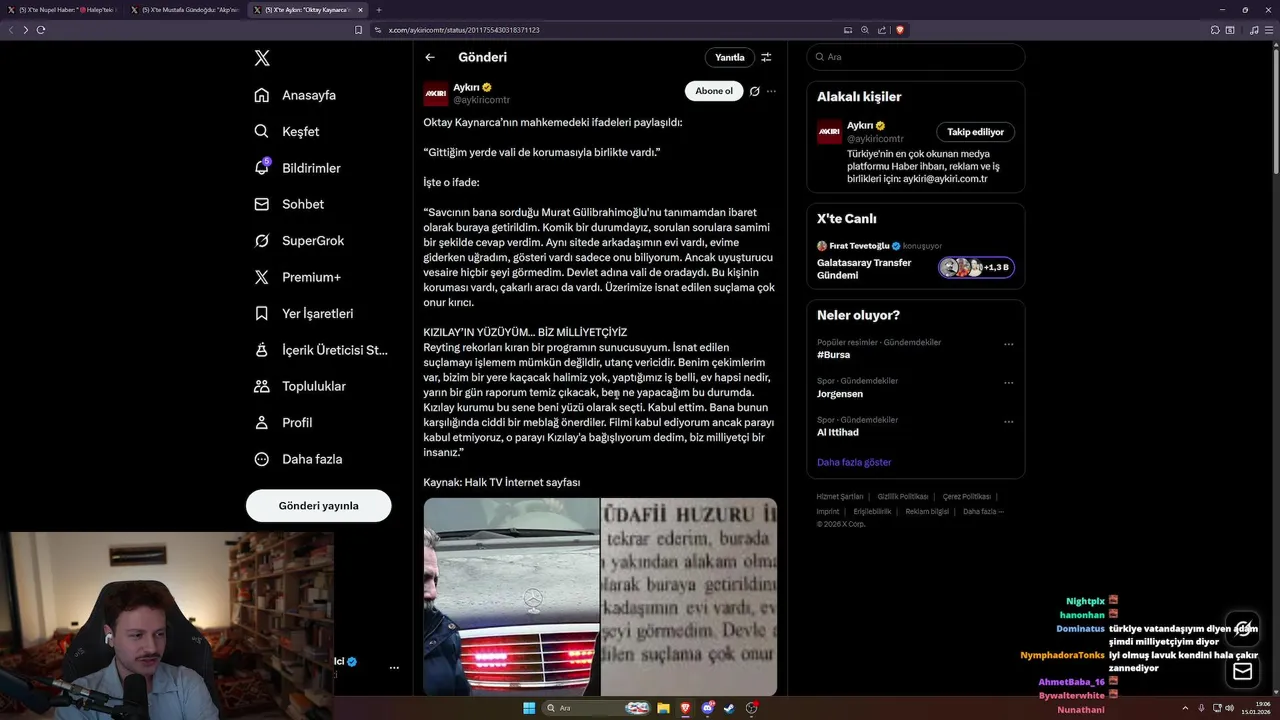Open Profil from the sidebar
This screenshot has width=1280, height=720.
click(x=283, y=423)
